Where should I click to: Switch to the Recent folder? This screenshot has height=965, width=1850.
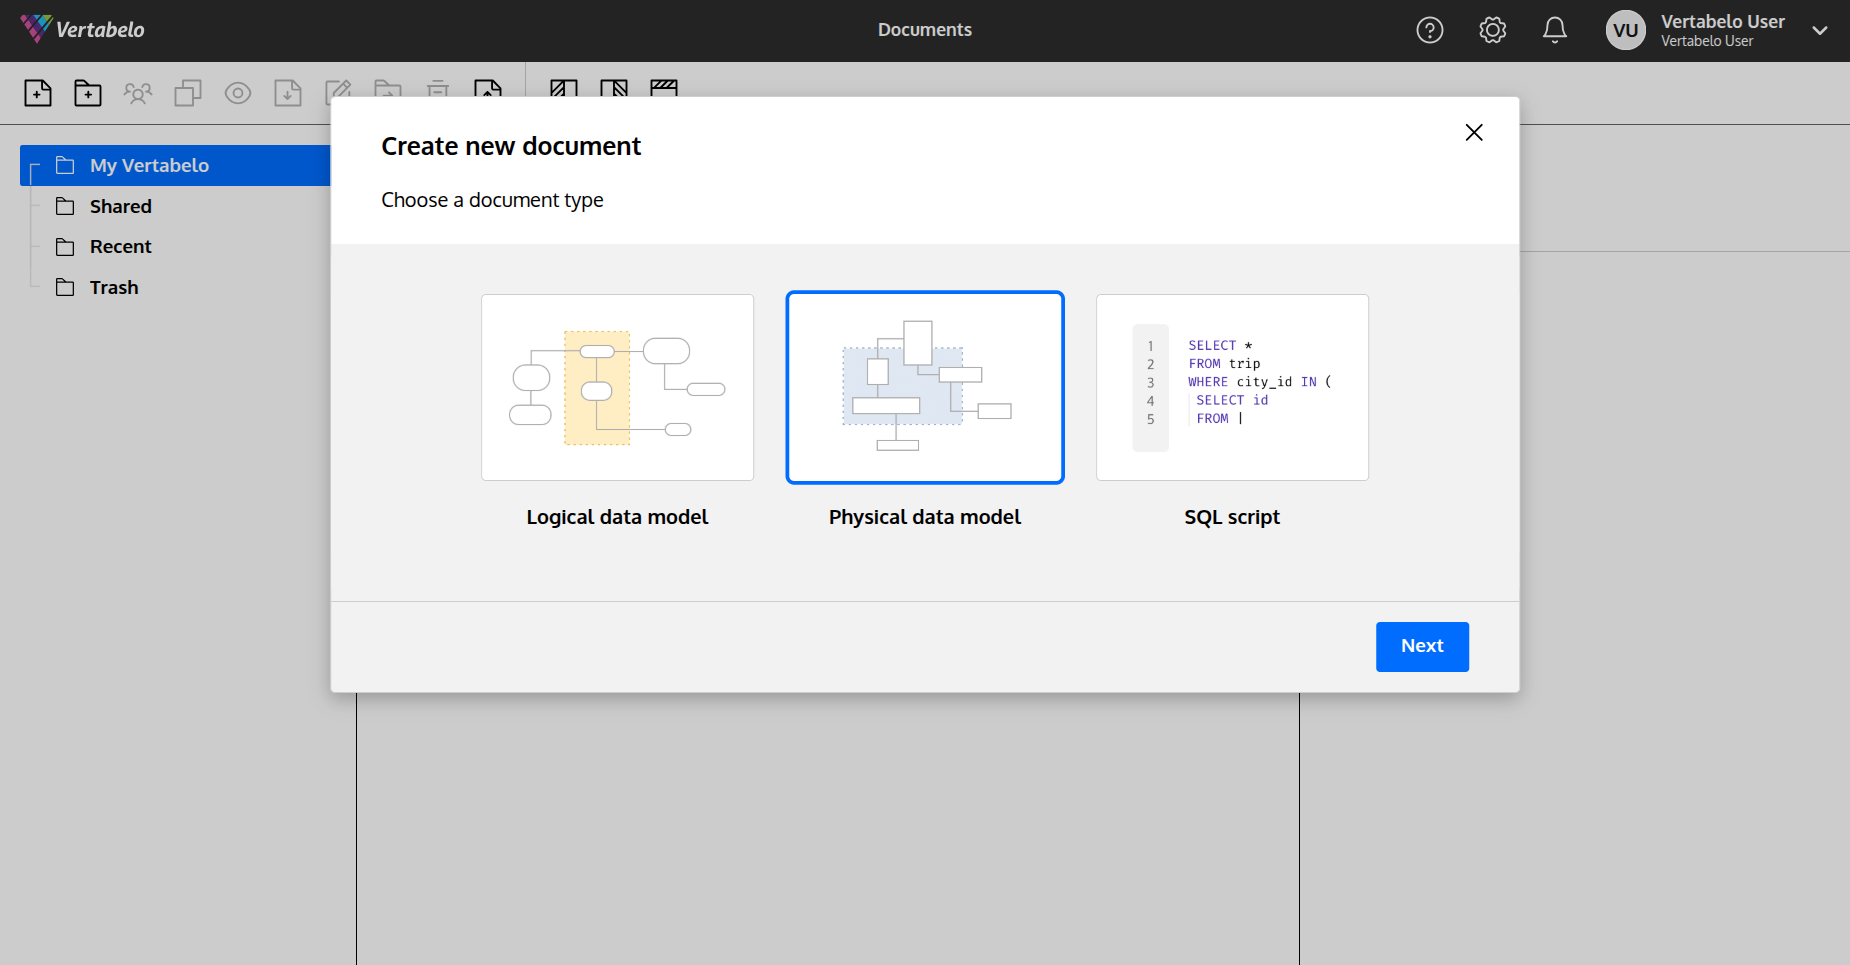[120, 246]
